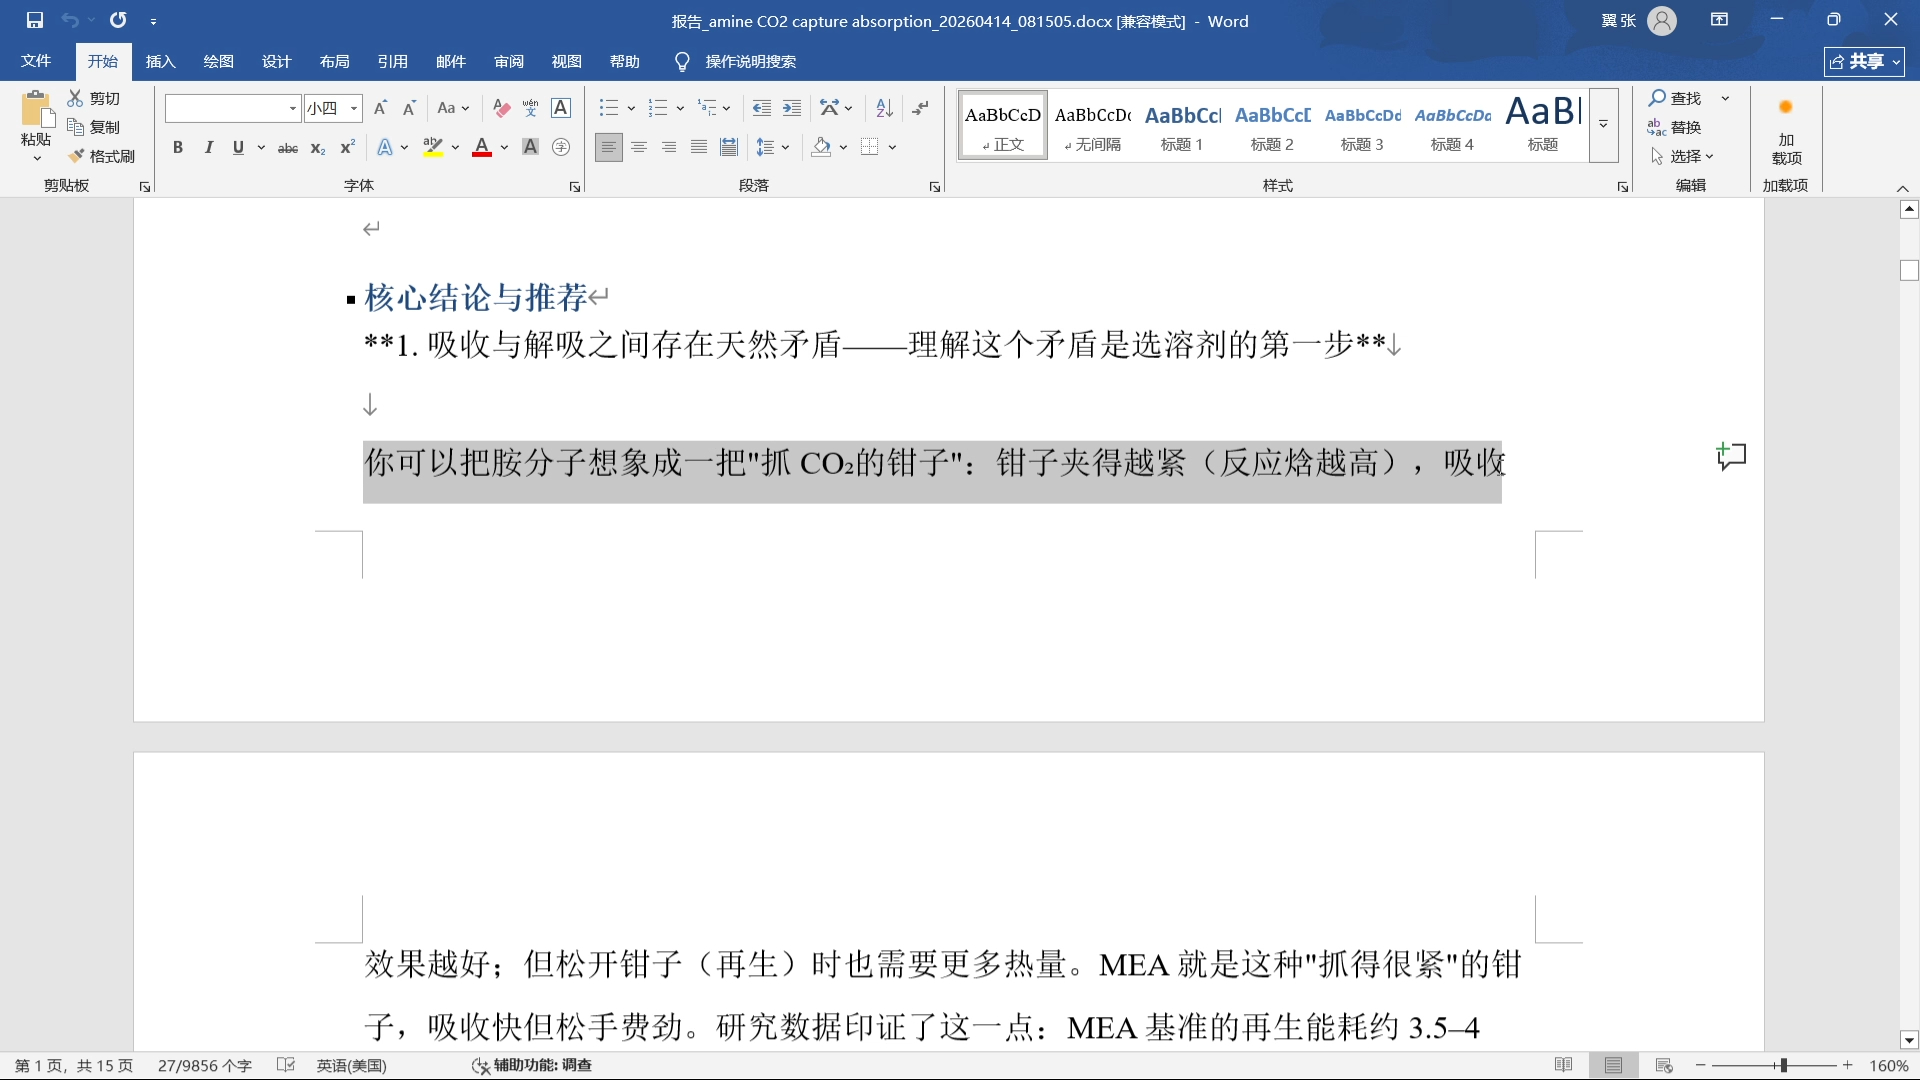Image resolution: width=1920 pixels, height=1080 pixels.
Task: Toggle strikethrough text formatting
Action: point(288,148)
